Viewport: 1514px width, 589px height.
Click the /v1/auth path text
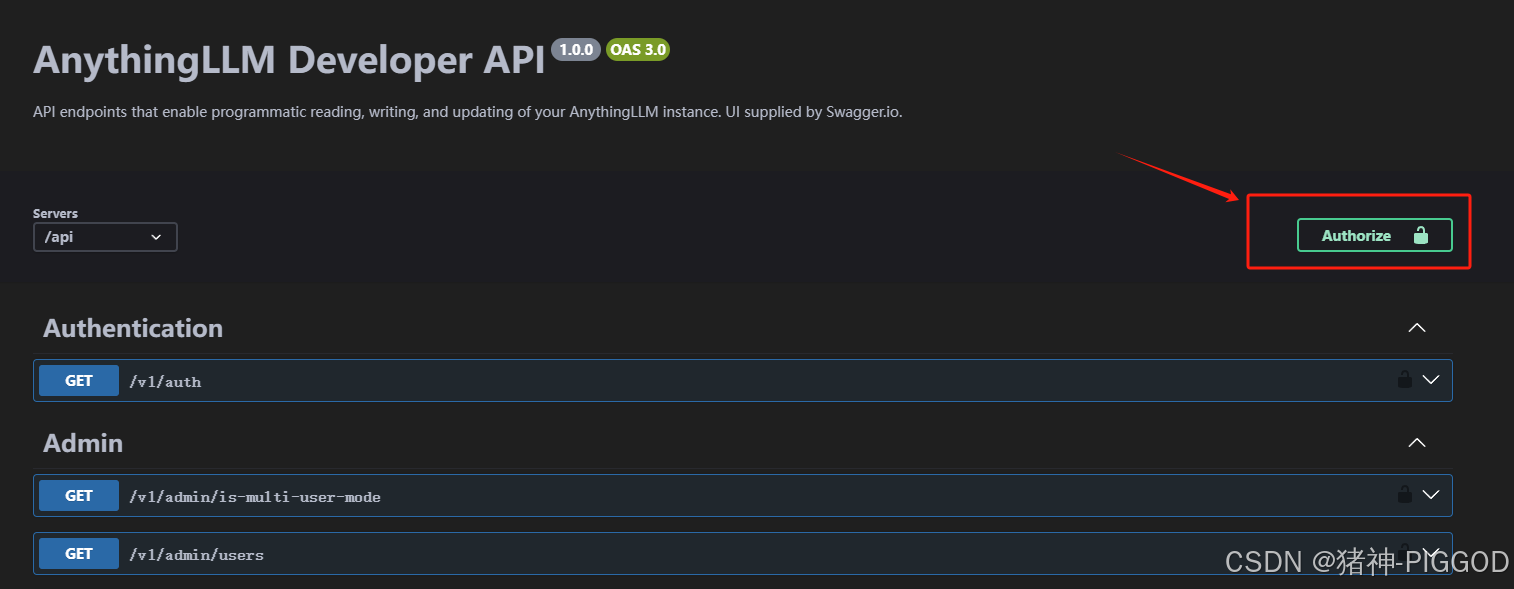coord(165,381)
